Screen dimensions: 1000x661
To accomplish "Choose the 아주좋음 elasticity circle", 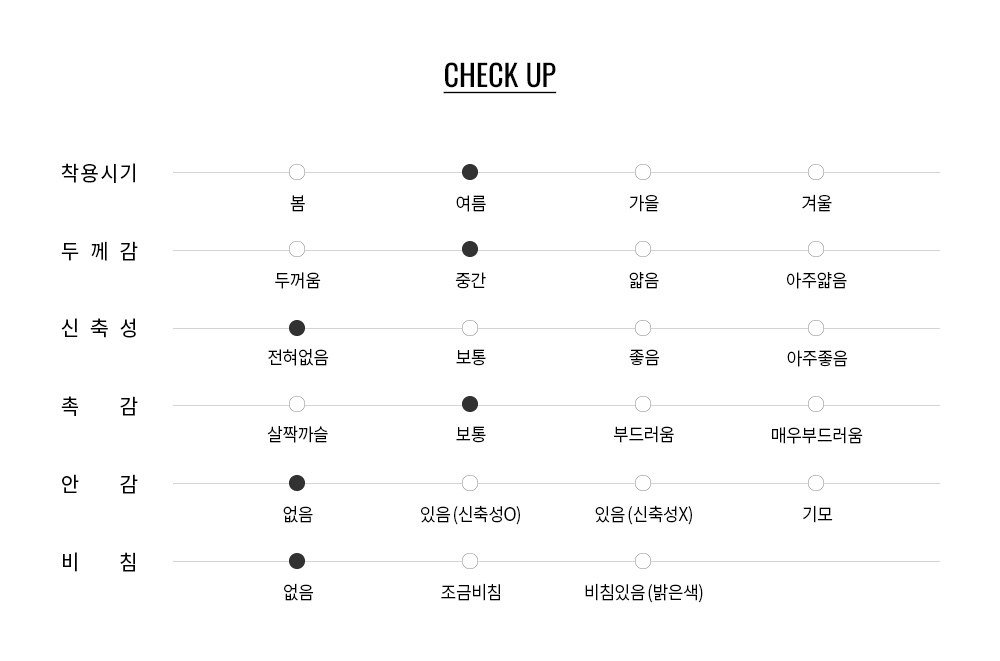I will [x=816, y=328].
